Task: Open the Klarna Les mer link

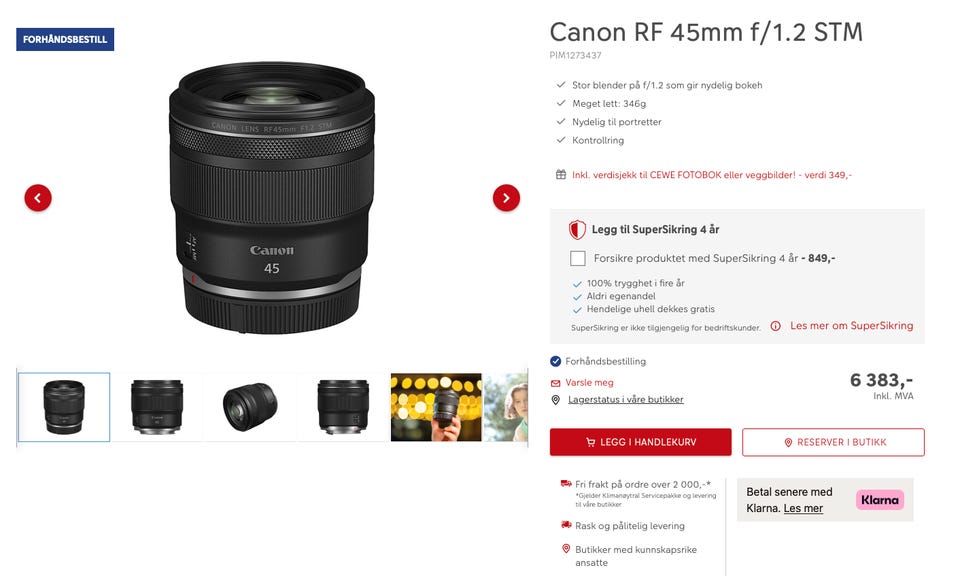Action: pos(803,508)
